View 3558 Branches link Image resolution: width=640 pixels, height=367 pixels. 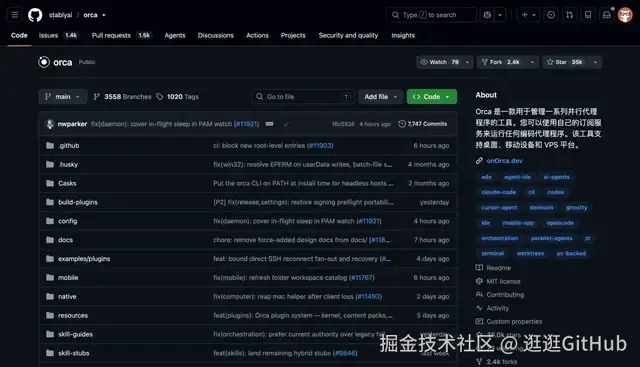(x=122, y=97)
